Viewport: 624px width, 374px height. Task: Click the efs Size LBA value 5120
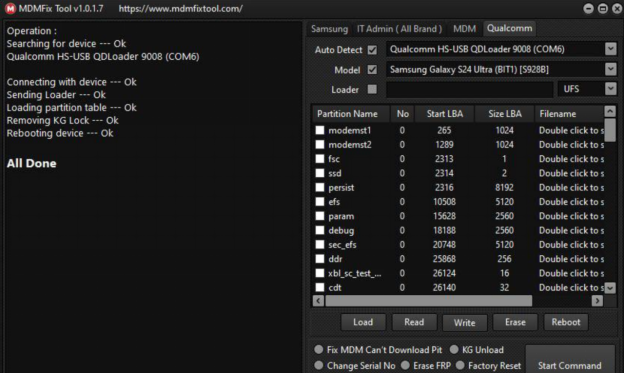[x=504, y=202]
